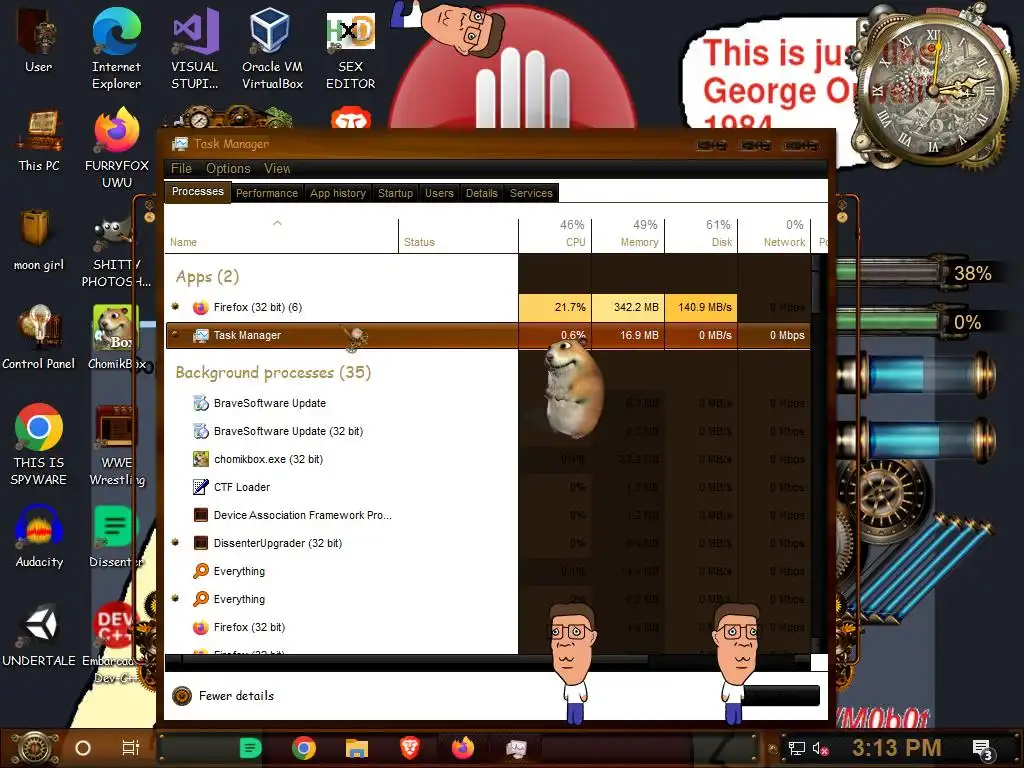Sort processes by the Memory column
Viewport: 1024px width, 768px height.
pos(628,236)
